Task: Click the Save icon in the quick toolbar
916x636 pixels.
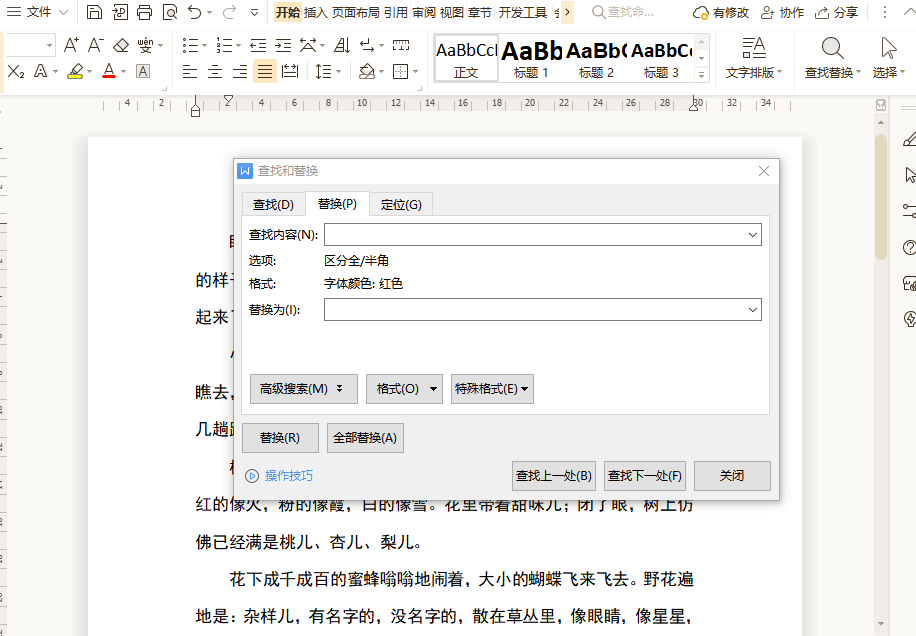Action: point(94,12)
